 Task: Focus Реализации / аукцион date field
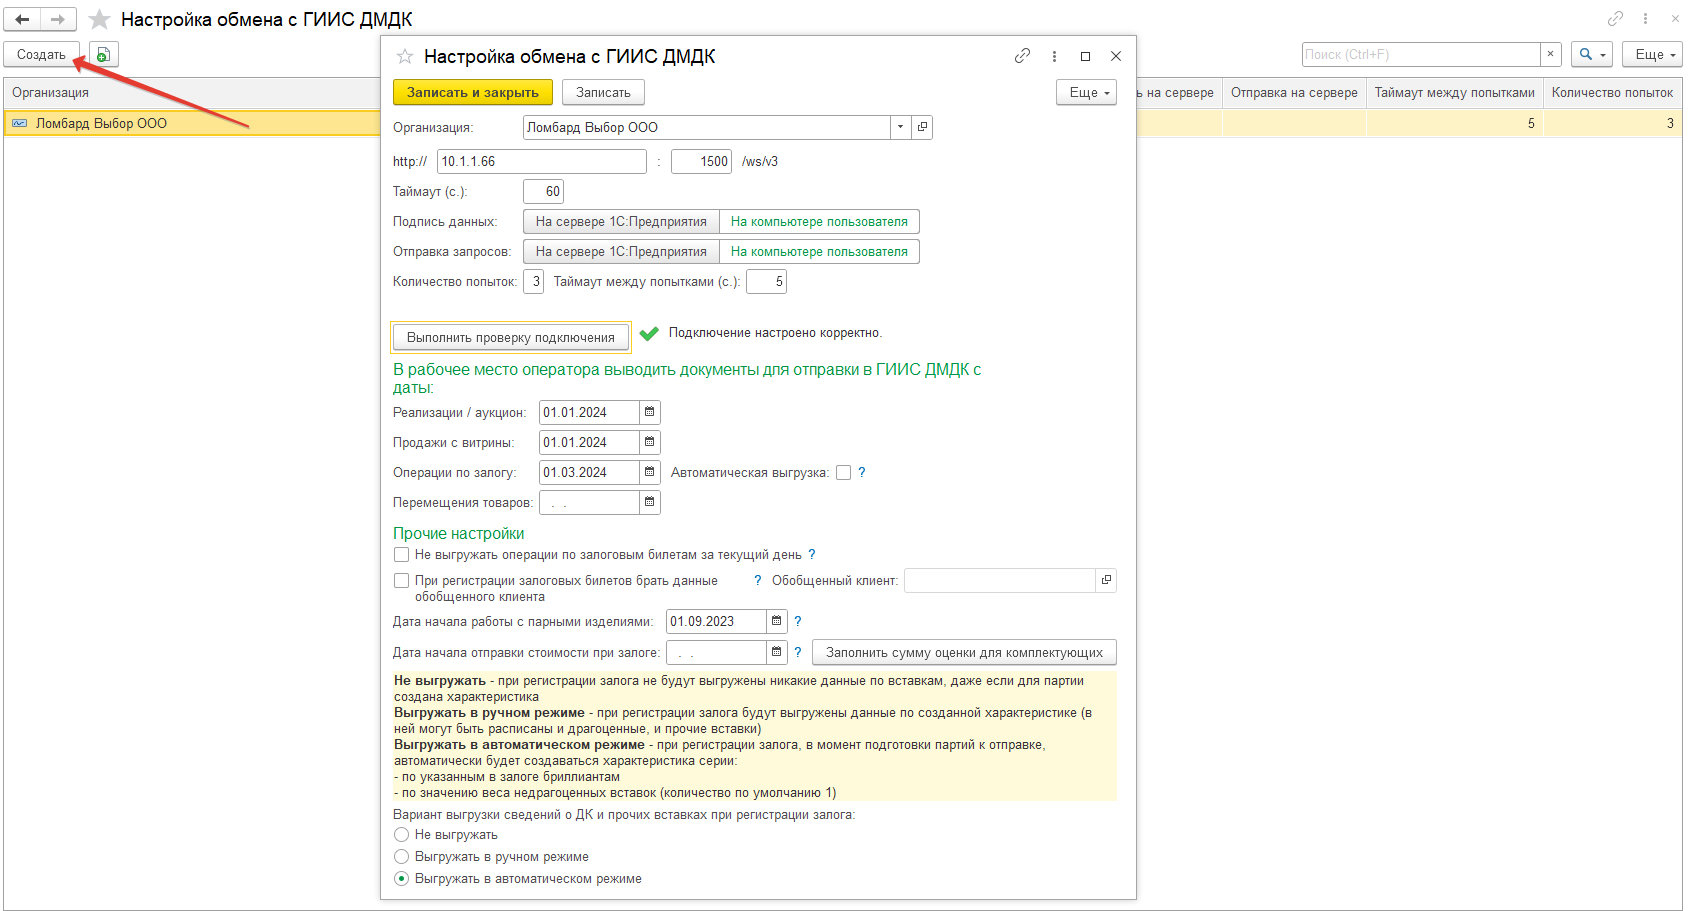[x=589, y=412]
